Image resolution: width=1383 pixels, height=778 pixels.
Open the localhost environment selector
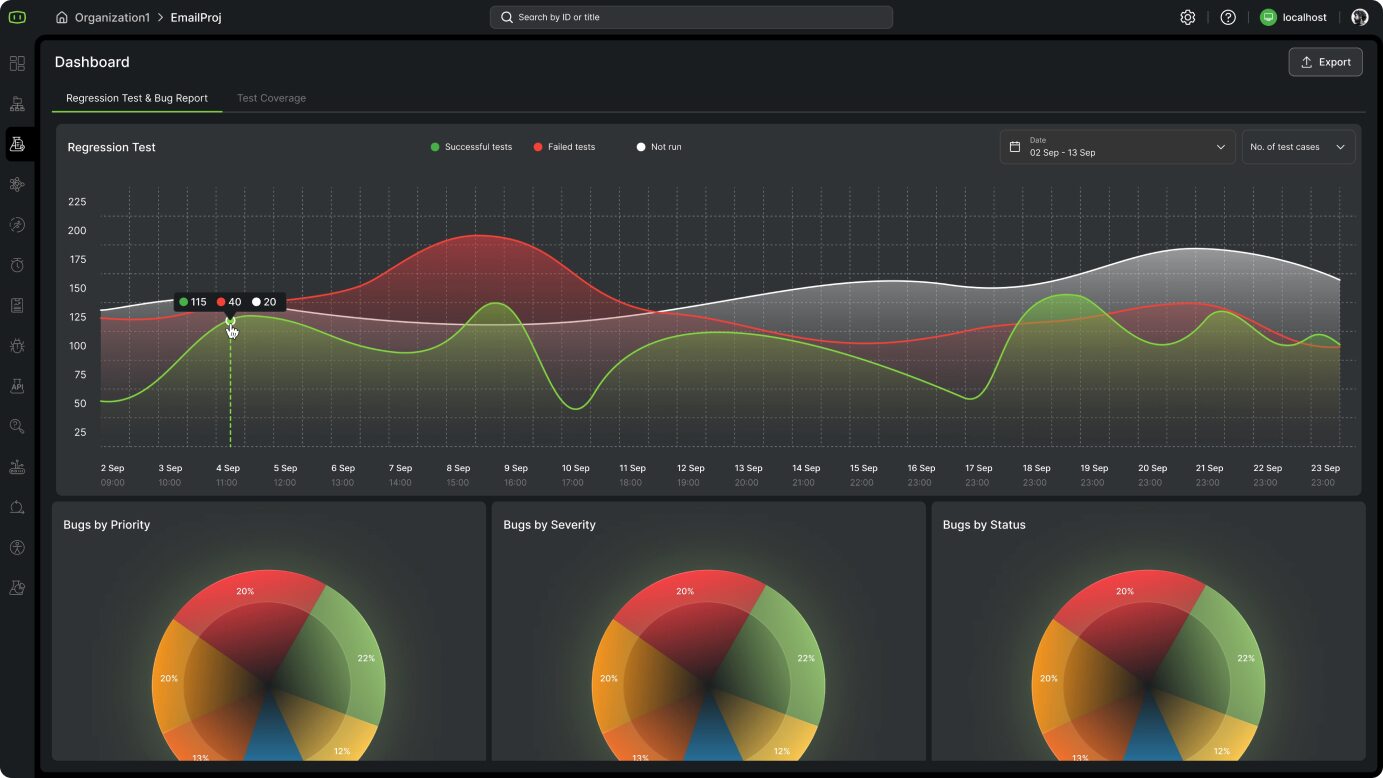tap(1294, 17)
